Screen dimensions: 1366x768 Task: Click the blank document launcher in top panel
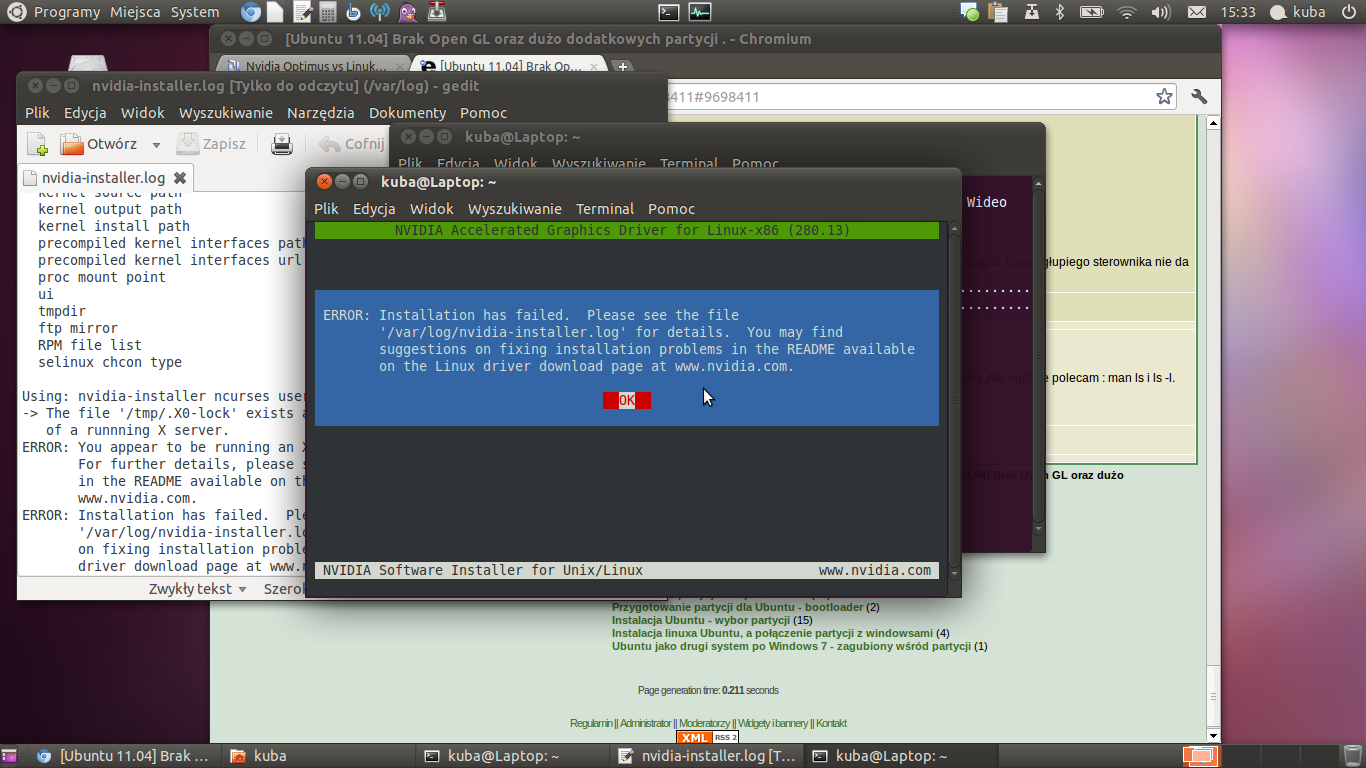[x=276, y=12]
